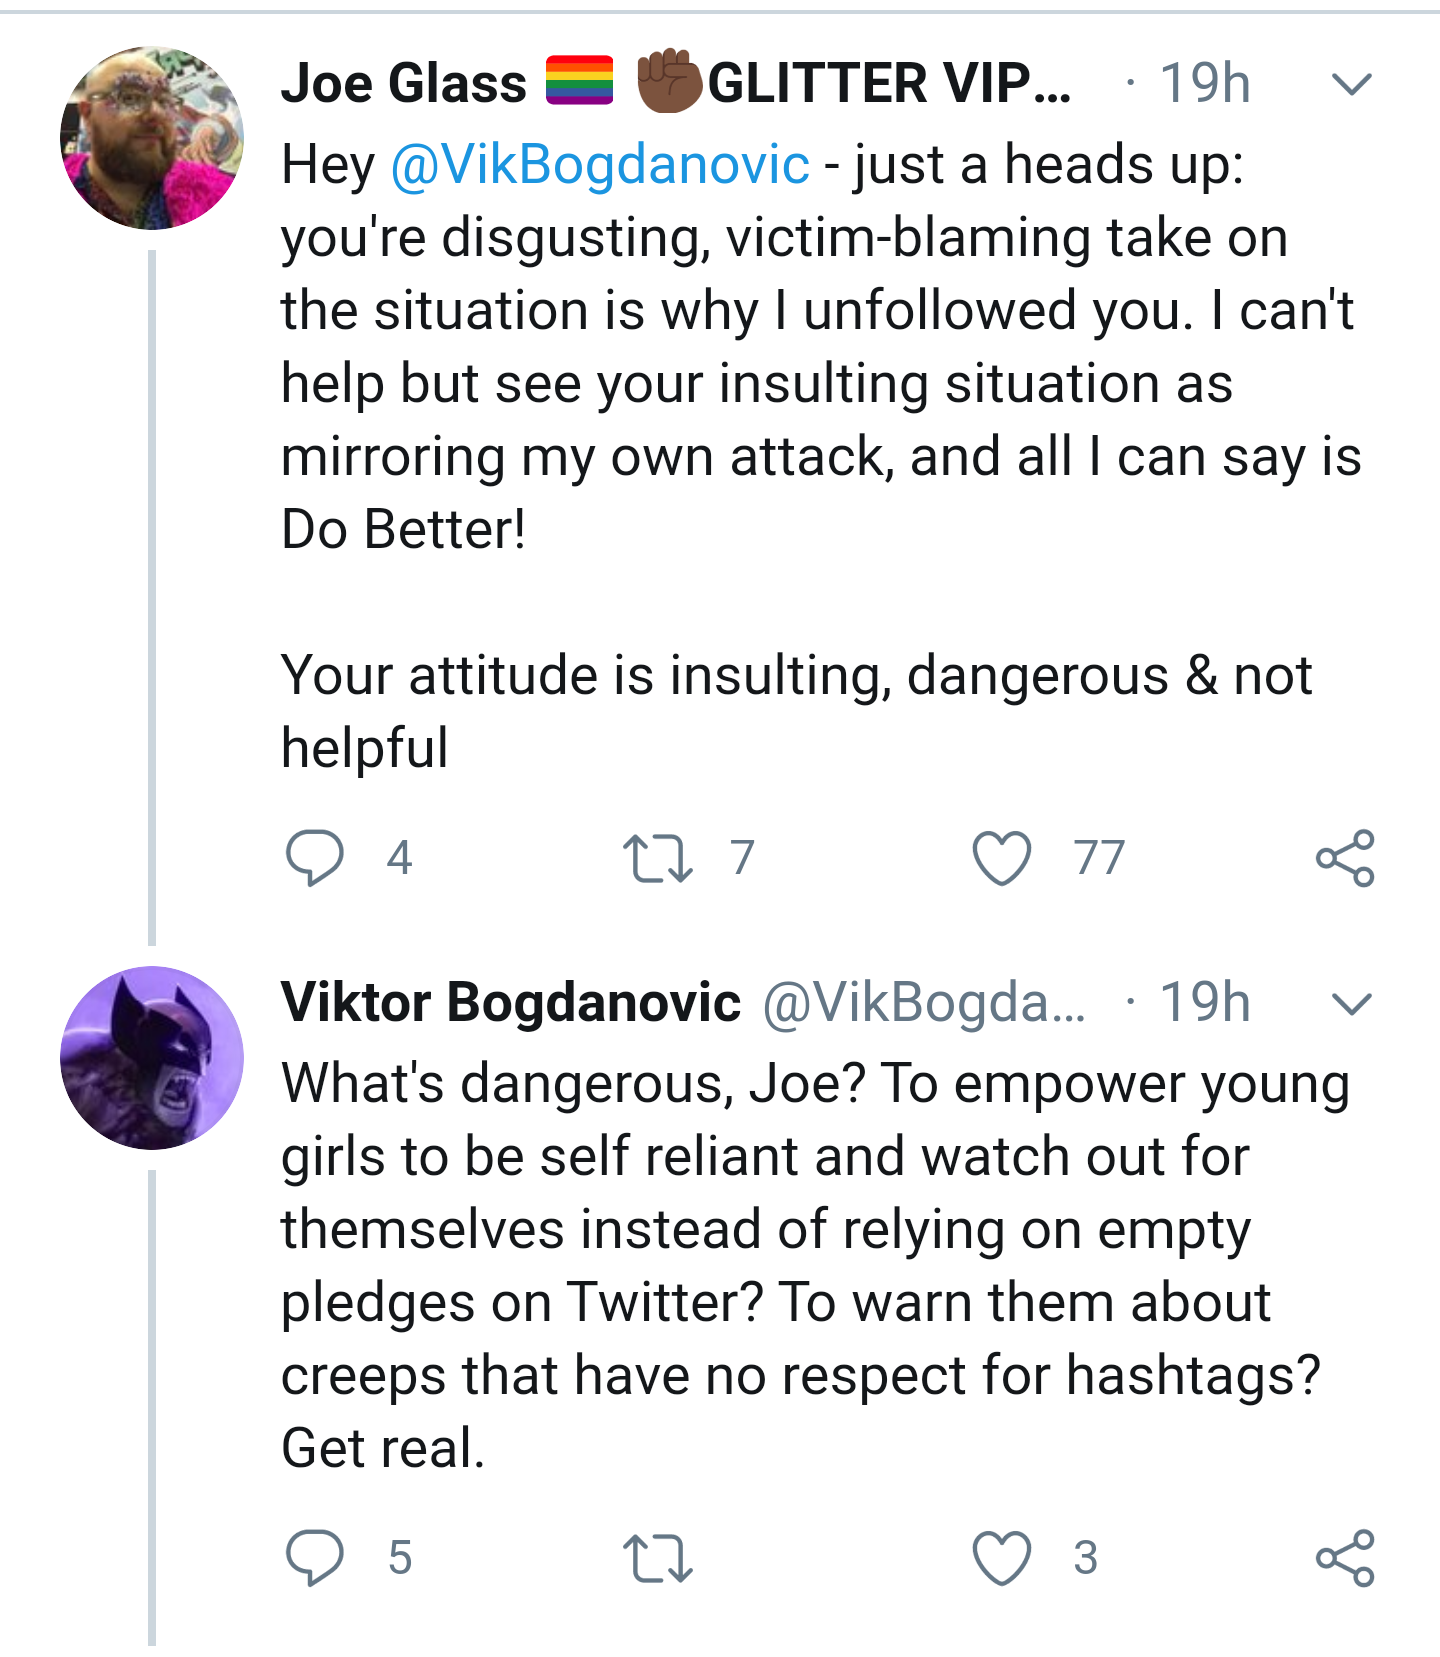Open the @VikBogda... handle
The height and width of the screenshot is (1657, 1440).
coord(924,1002)
